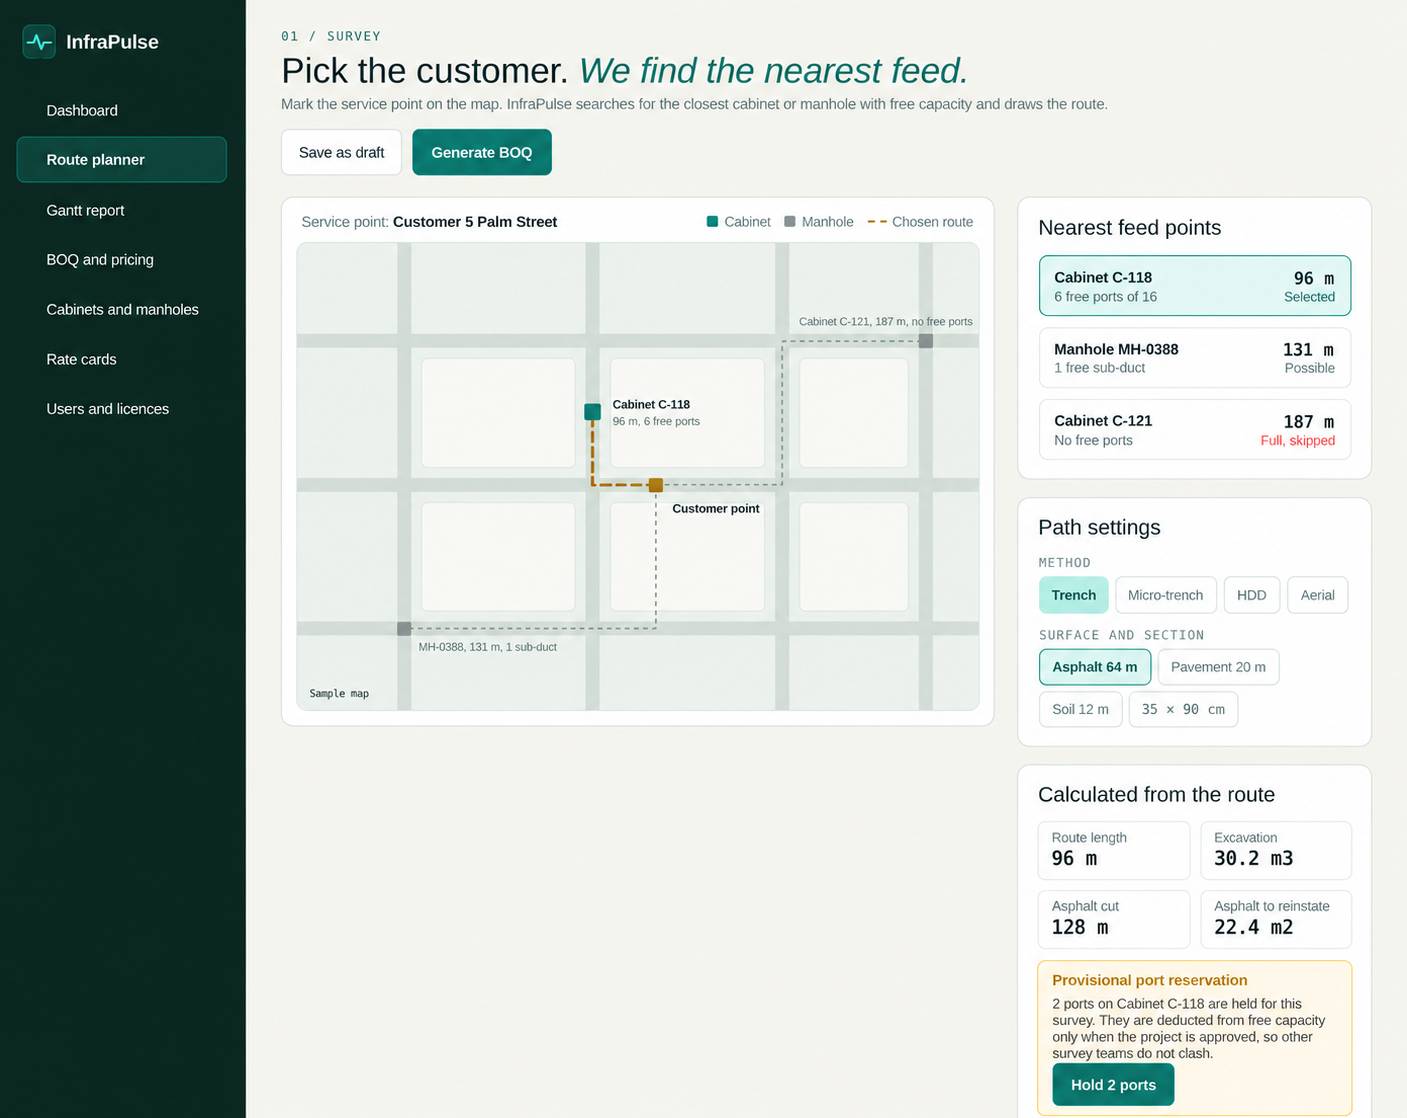Click the InfraPulse pulse logo icon
1407x1118 pixels.
[x=39, y=42]
